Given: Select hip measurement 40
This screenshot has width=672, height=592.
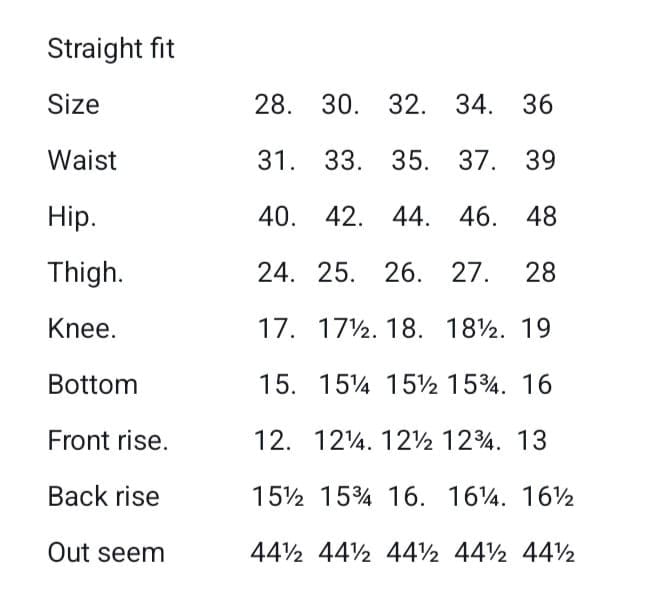Looking at the screenshot, I should (273, 217).
